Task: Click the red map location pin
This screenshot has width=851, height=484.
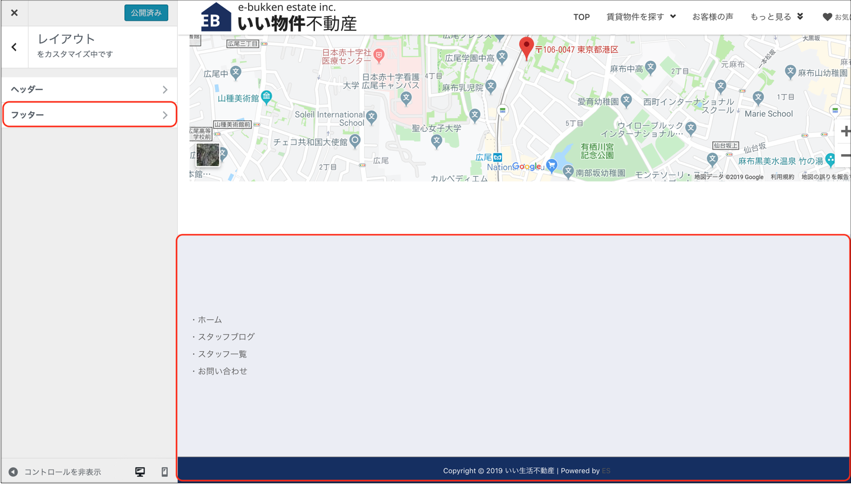Action: click(x=526, y=47)
